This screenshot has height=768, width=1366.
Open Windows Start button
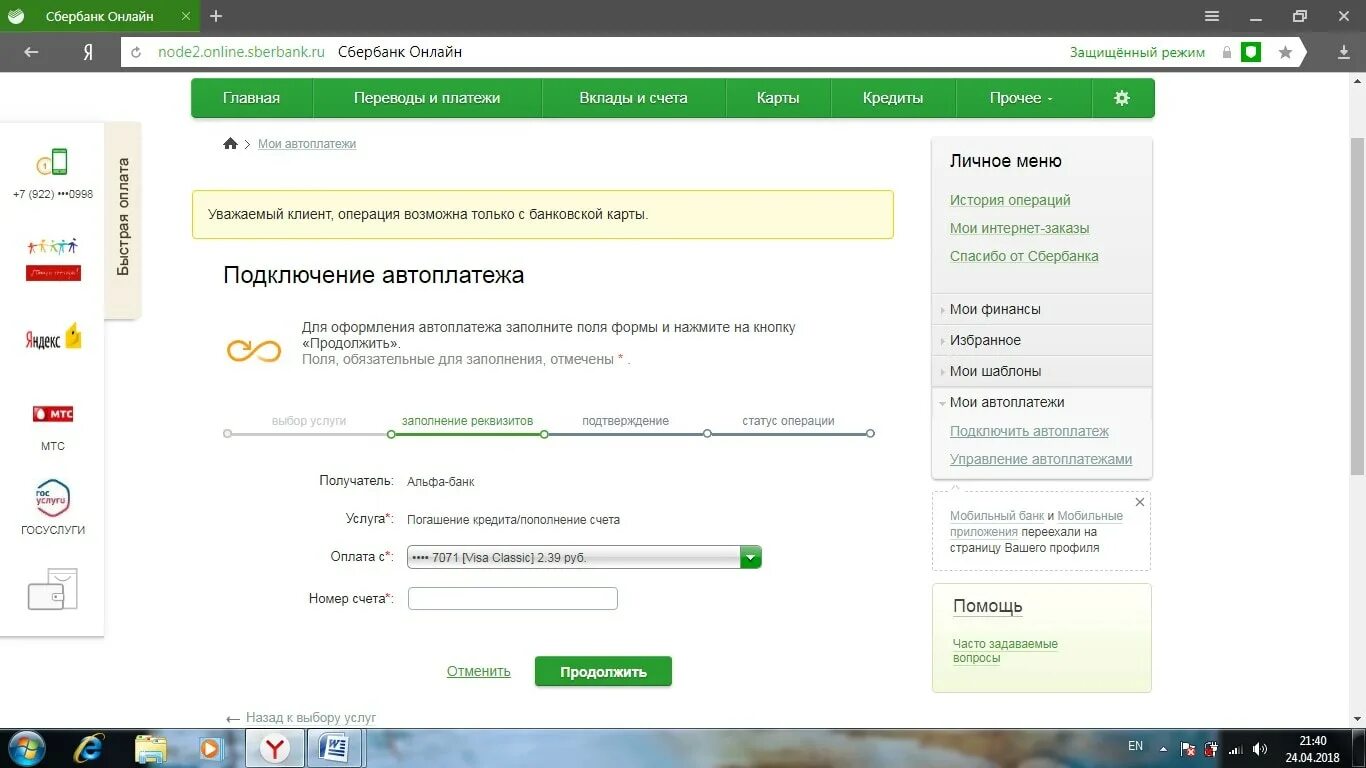click(26, 748)
